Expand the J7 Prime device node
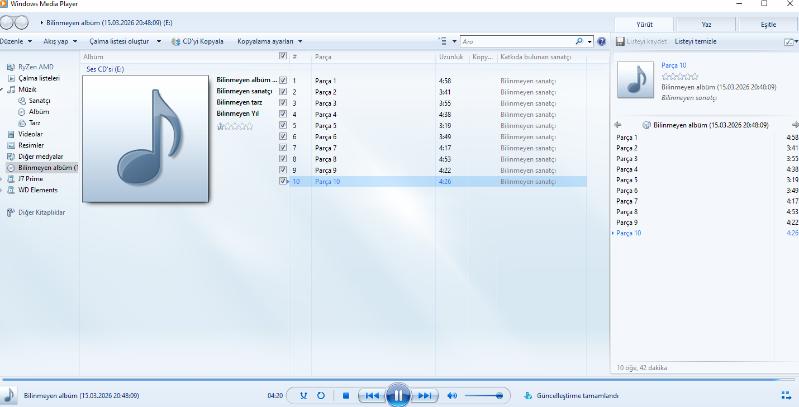Screen dimensions: 799x407 (2, 179)
